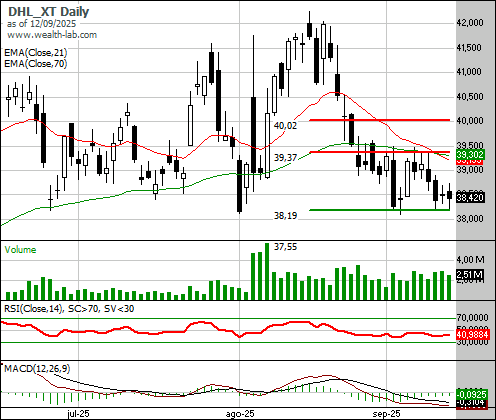Click the jul-25 date axis label
Image resolution: width=496 pixels, height=420 pixels.
tap(78, 414)
